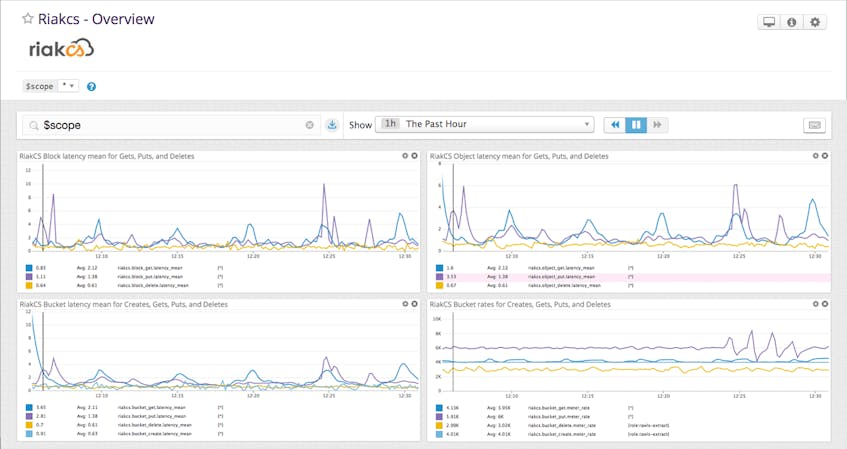Click Avg: 3.95K value in Bucket rates legend
This screenshot has width=847, height=449.
pyautogui.click(x=498, y=408)
